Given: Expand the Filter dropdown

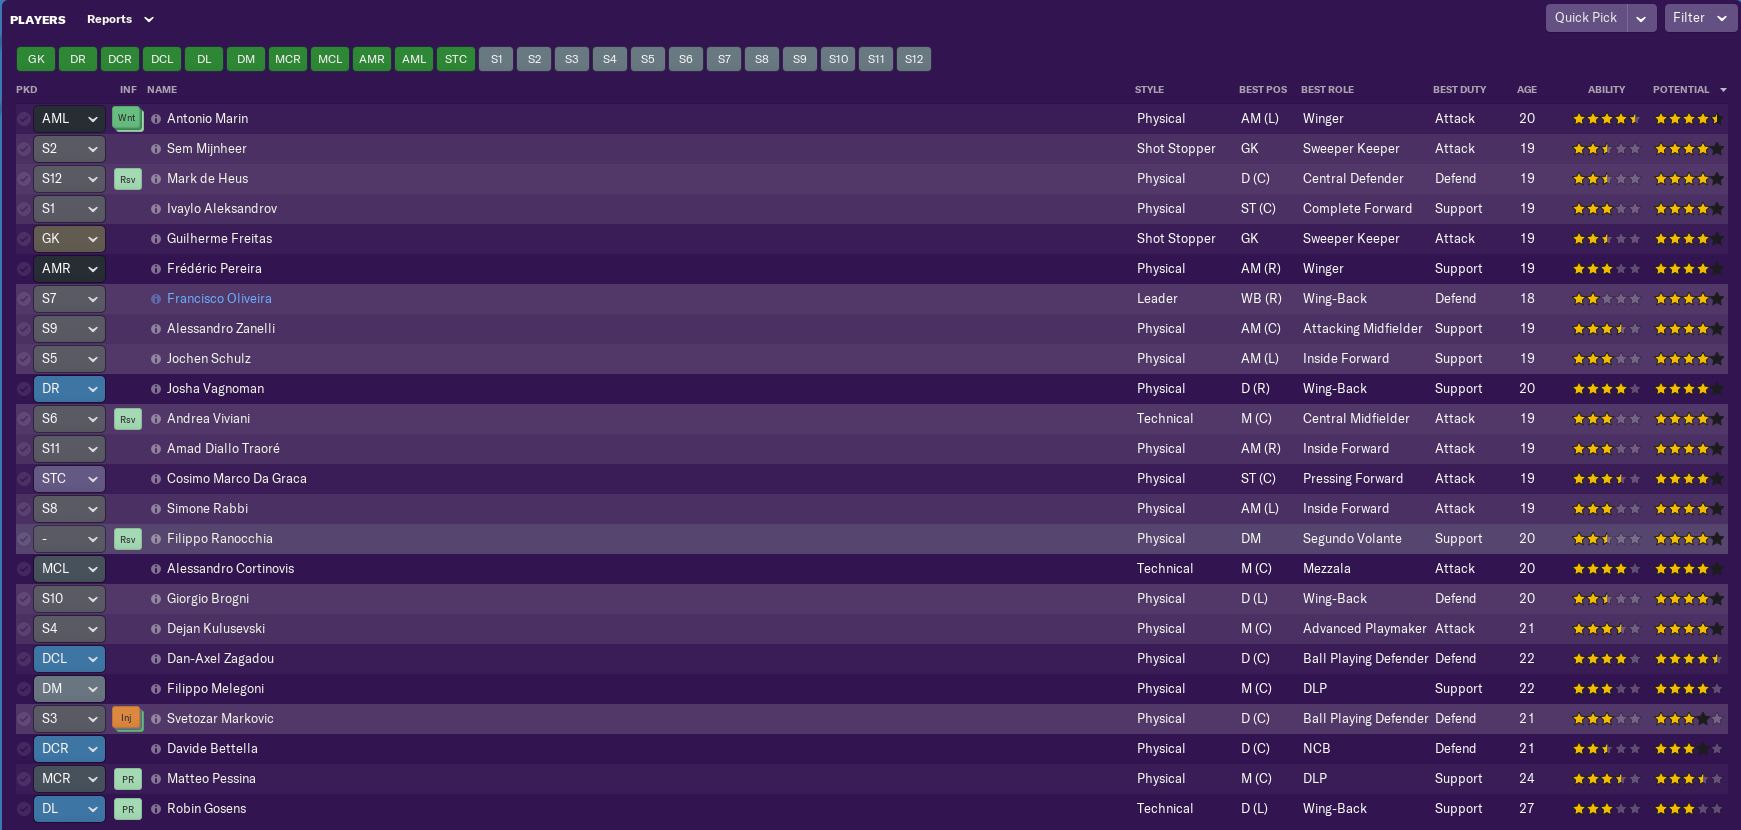Looking at the screenshot, I should (1699, 18).
